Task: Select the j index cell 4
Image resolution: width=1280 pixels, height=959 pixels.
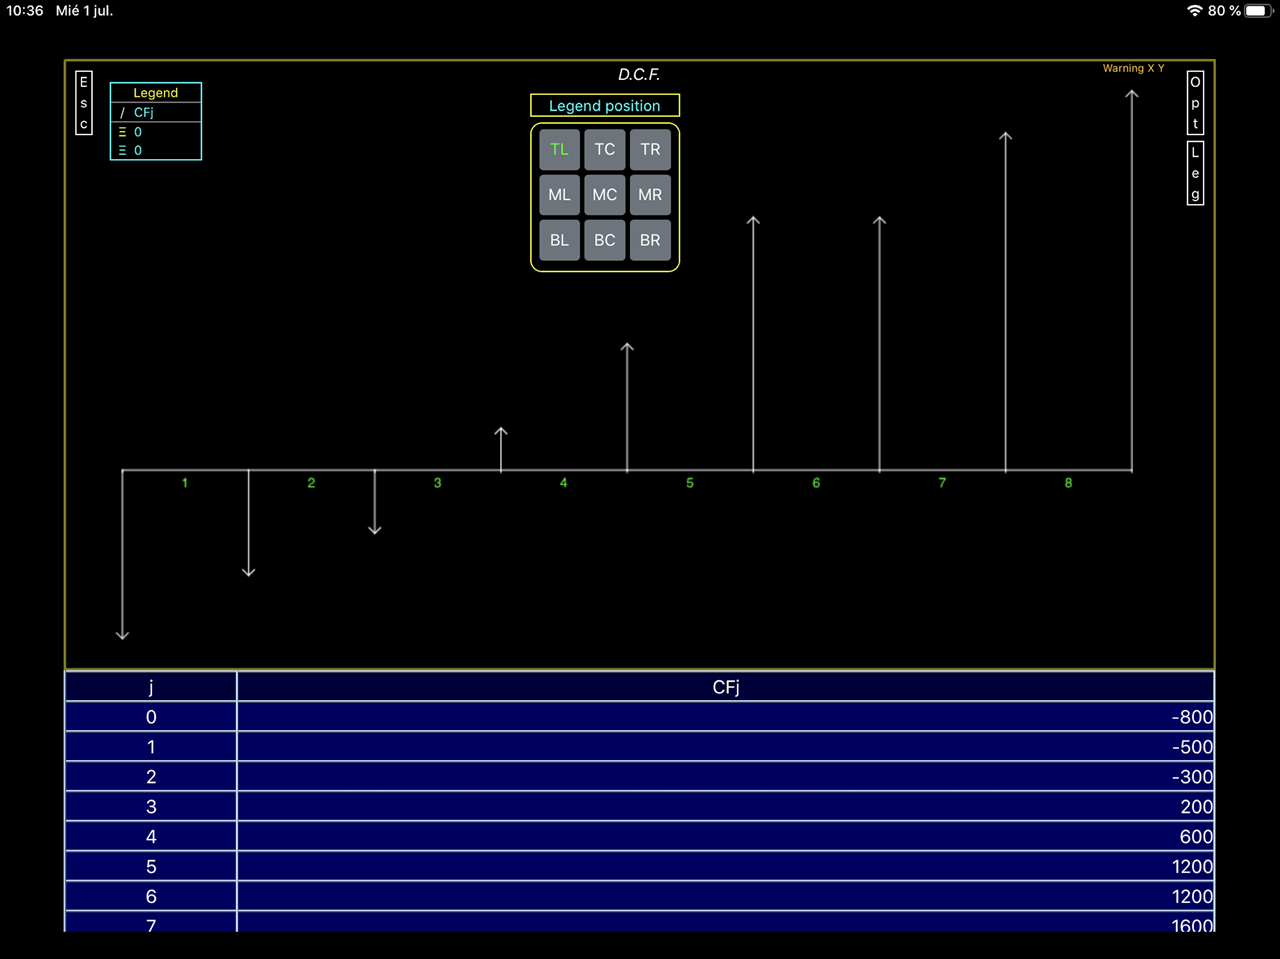Action: coord(151,837)
